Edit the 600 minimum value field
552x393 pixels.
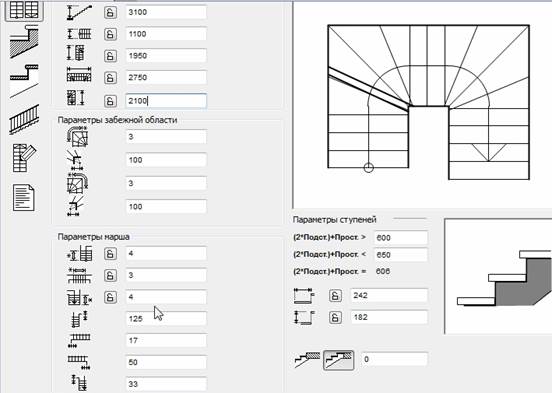click(401, 238)
